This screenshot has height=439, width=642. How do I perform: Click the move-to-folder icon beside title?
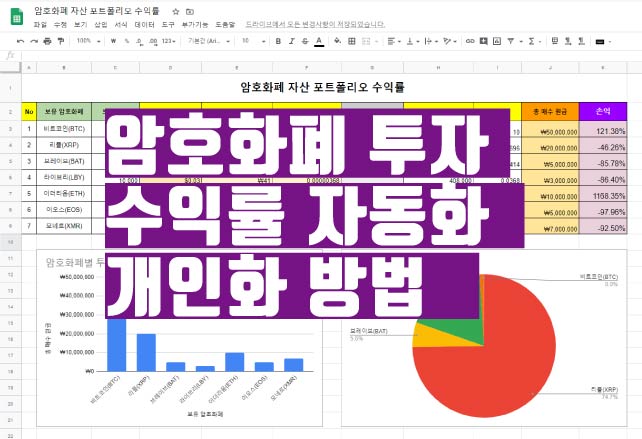click(190, 11)
